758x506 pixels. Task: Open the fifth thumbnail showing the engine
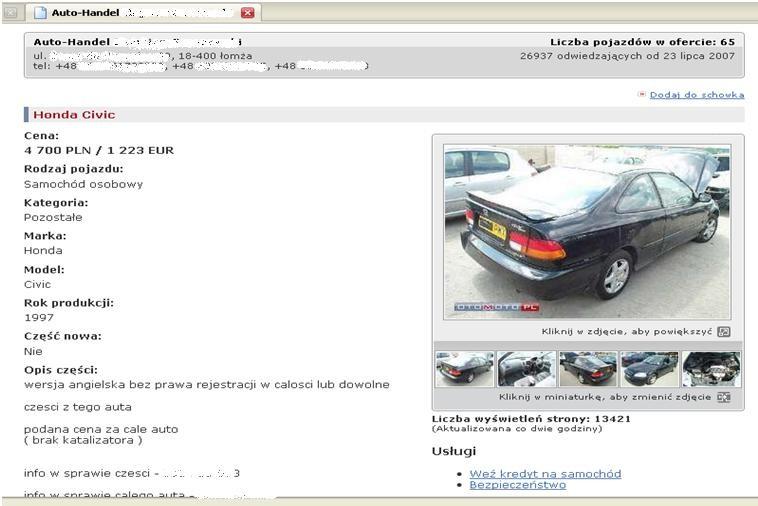pyautogui.click(x=711, y=369)
